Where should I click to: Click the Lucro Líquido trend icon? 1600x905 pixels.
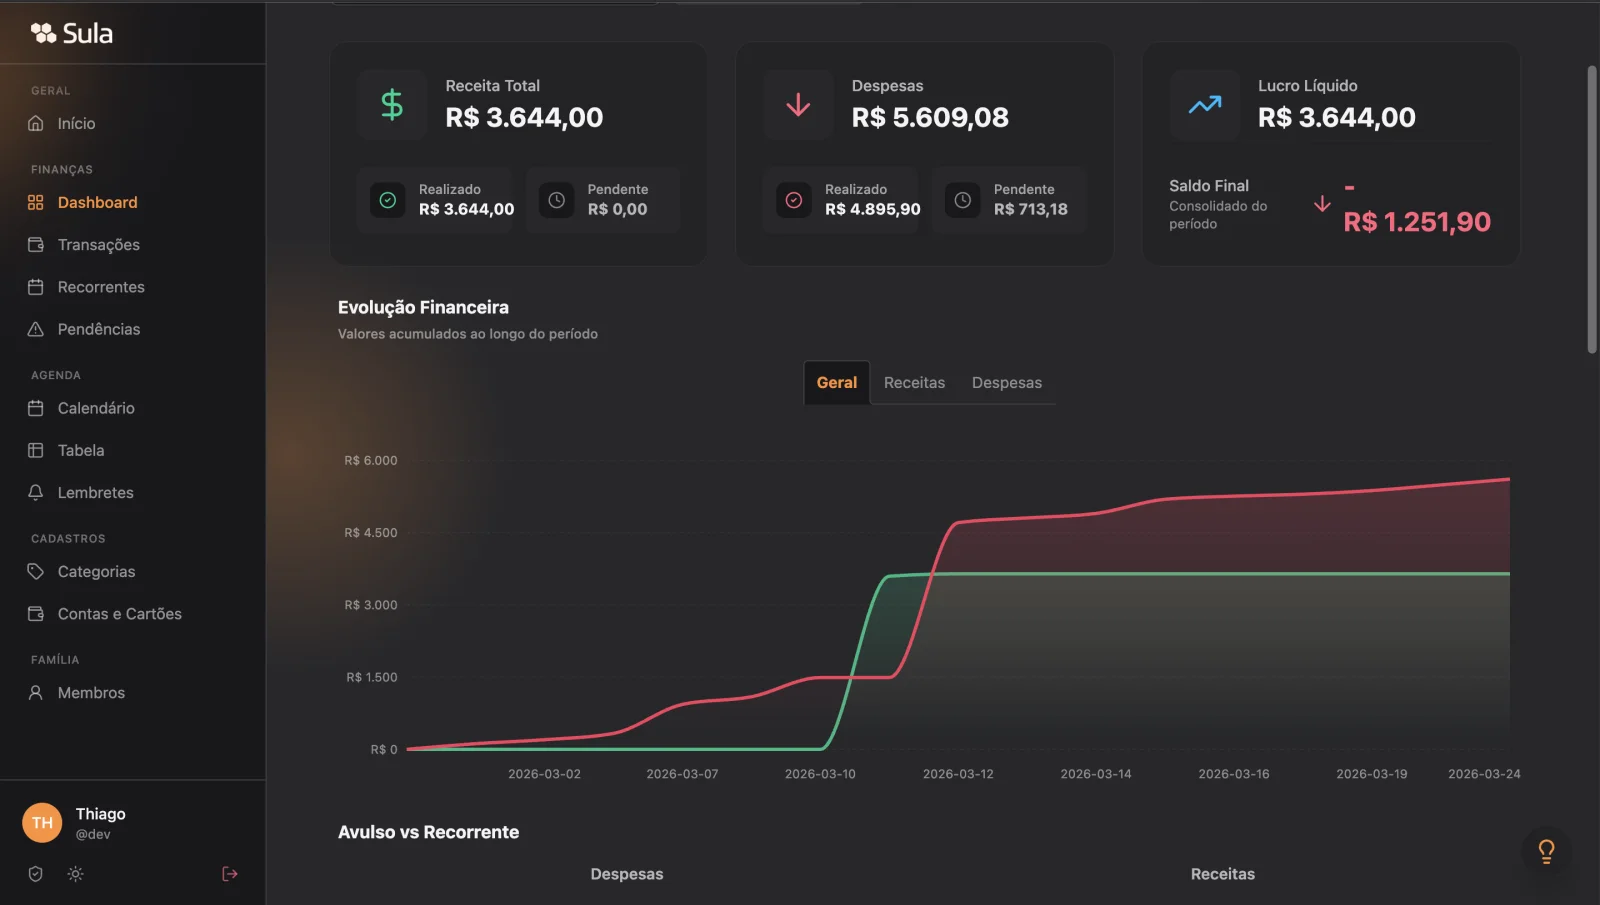click(x=1204, y=104)
